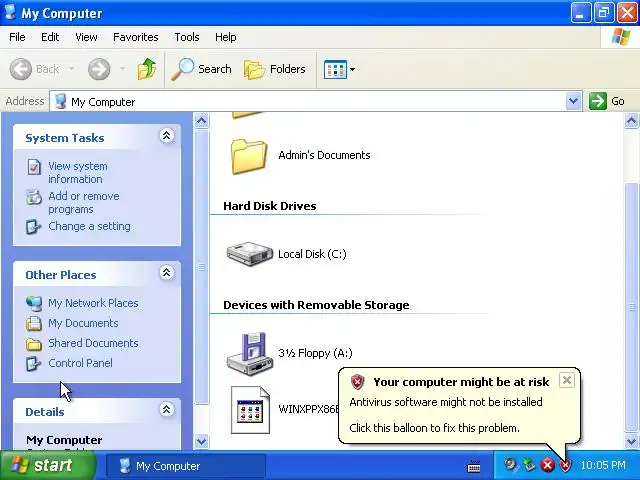Open the View menu
The width and height of the screenshot is (640, 480).
click(86, 37)
